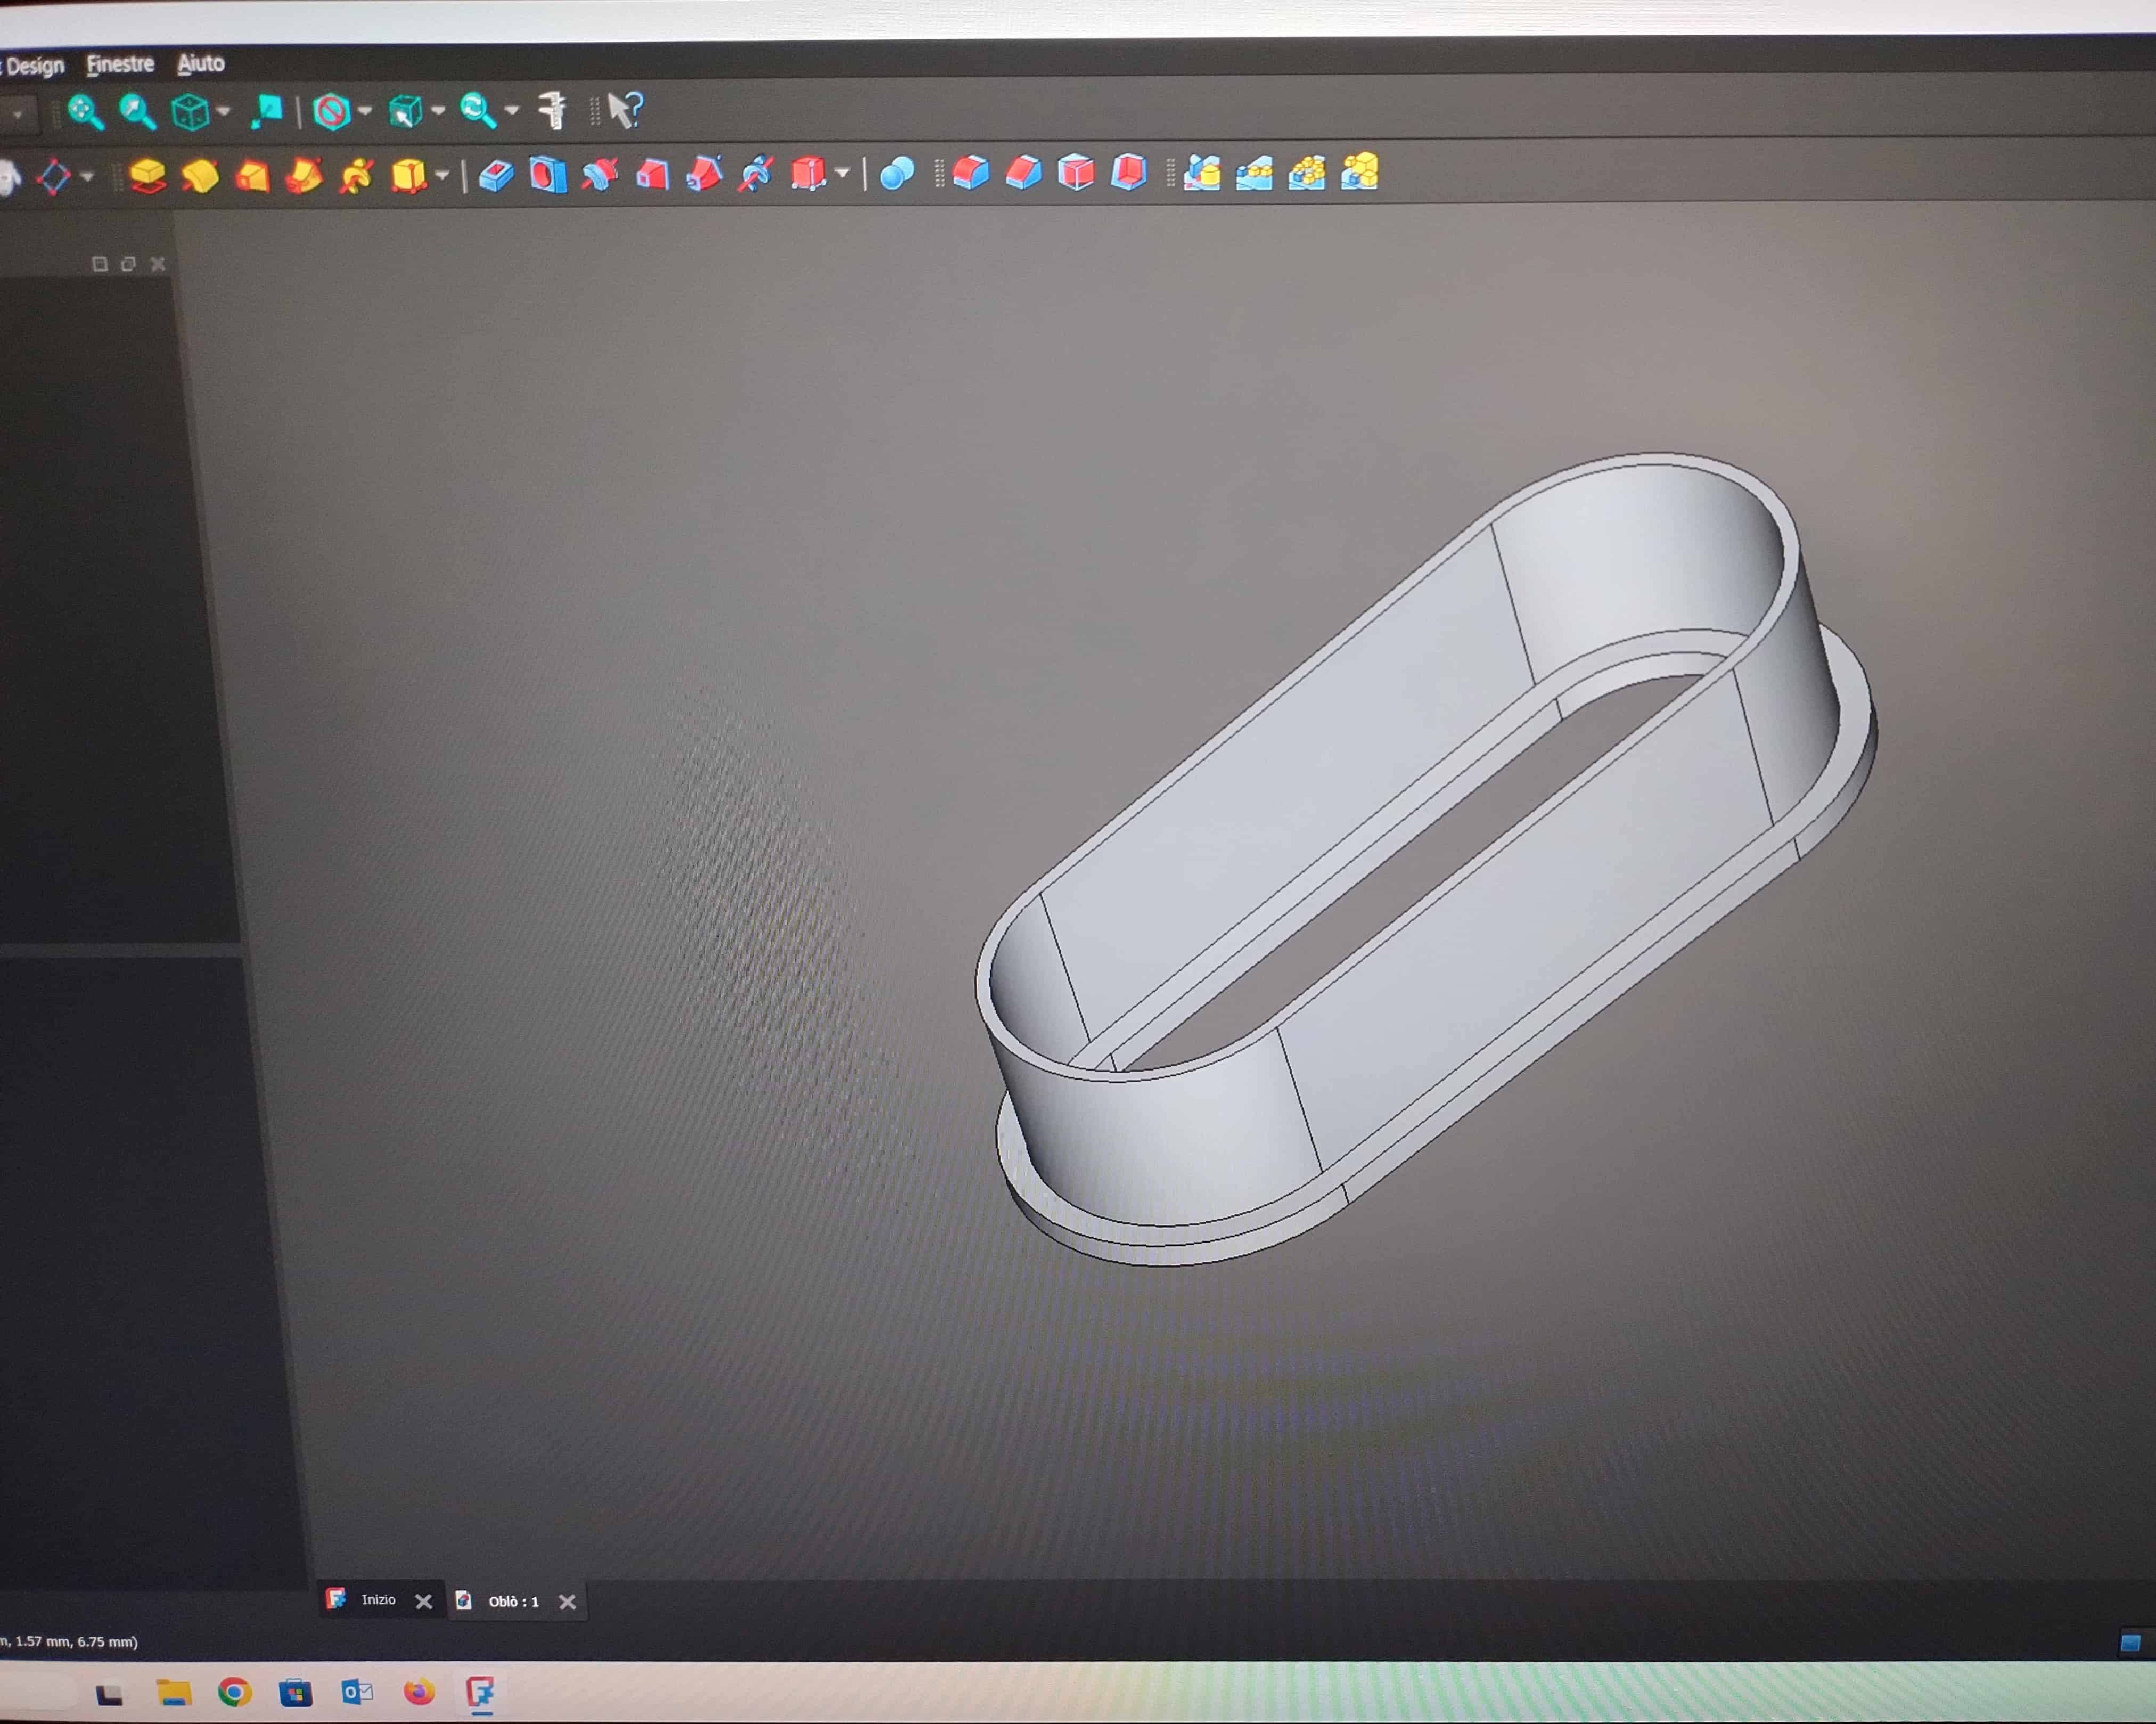Screen dimensions: 2156x1724
Task: Click the teal refresh magnifier icon
Action: pos(478,111)
